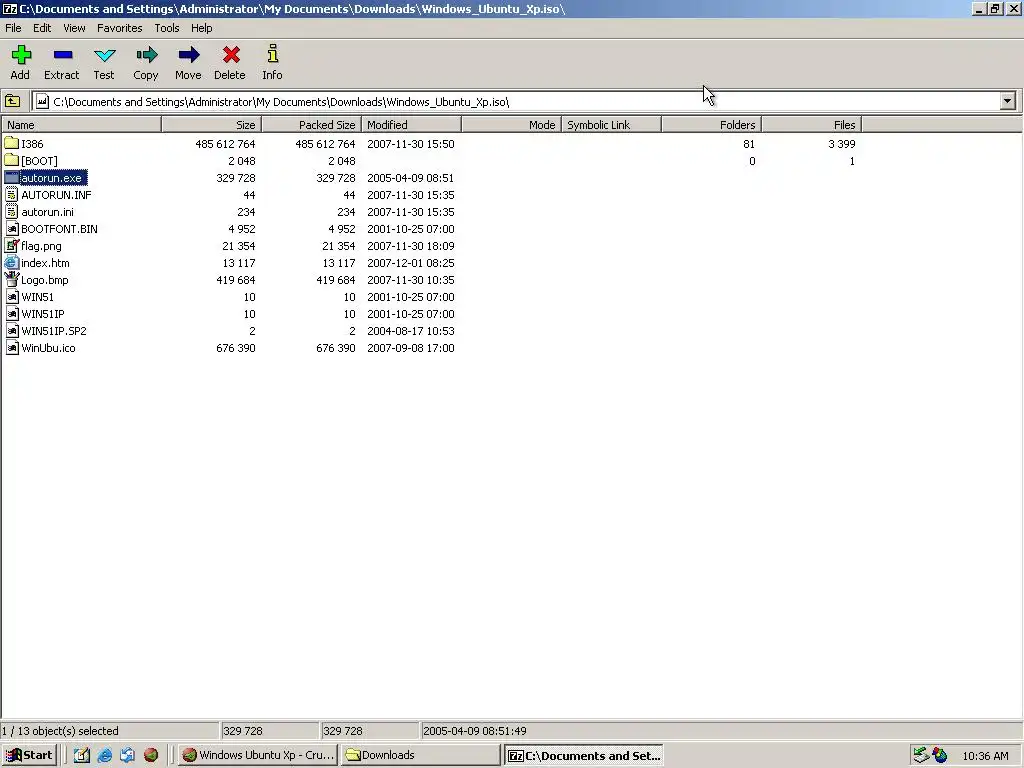The height and width of the screenshot is (768, 1024).
Task: Switch to Downloads taskbar window
Action: pos(420,755)
